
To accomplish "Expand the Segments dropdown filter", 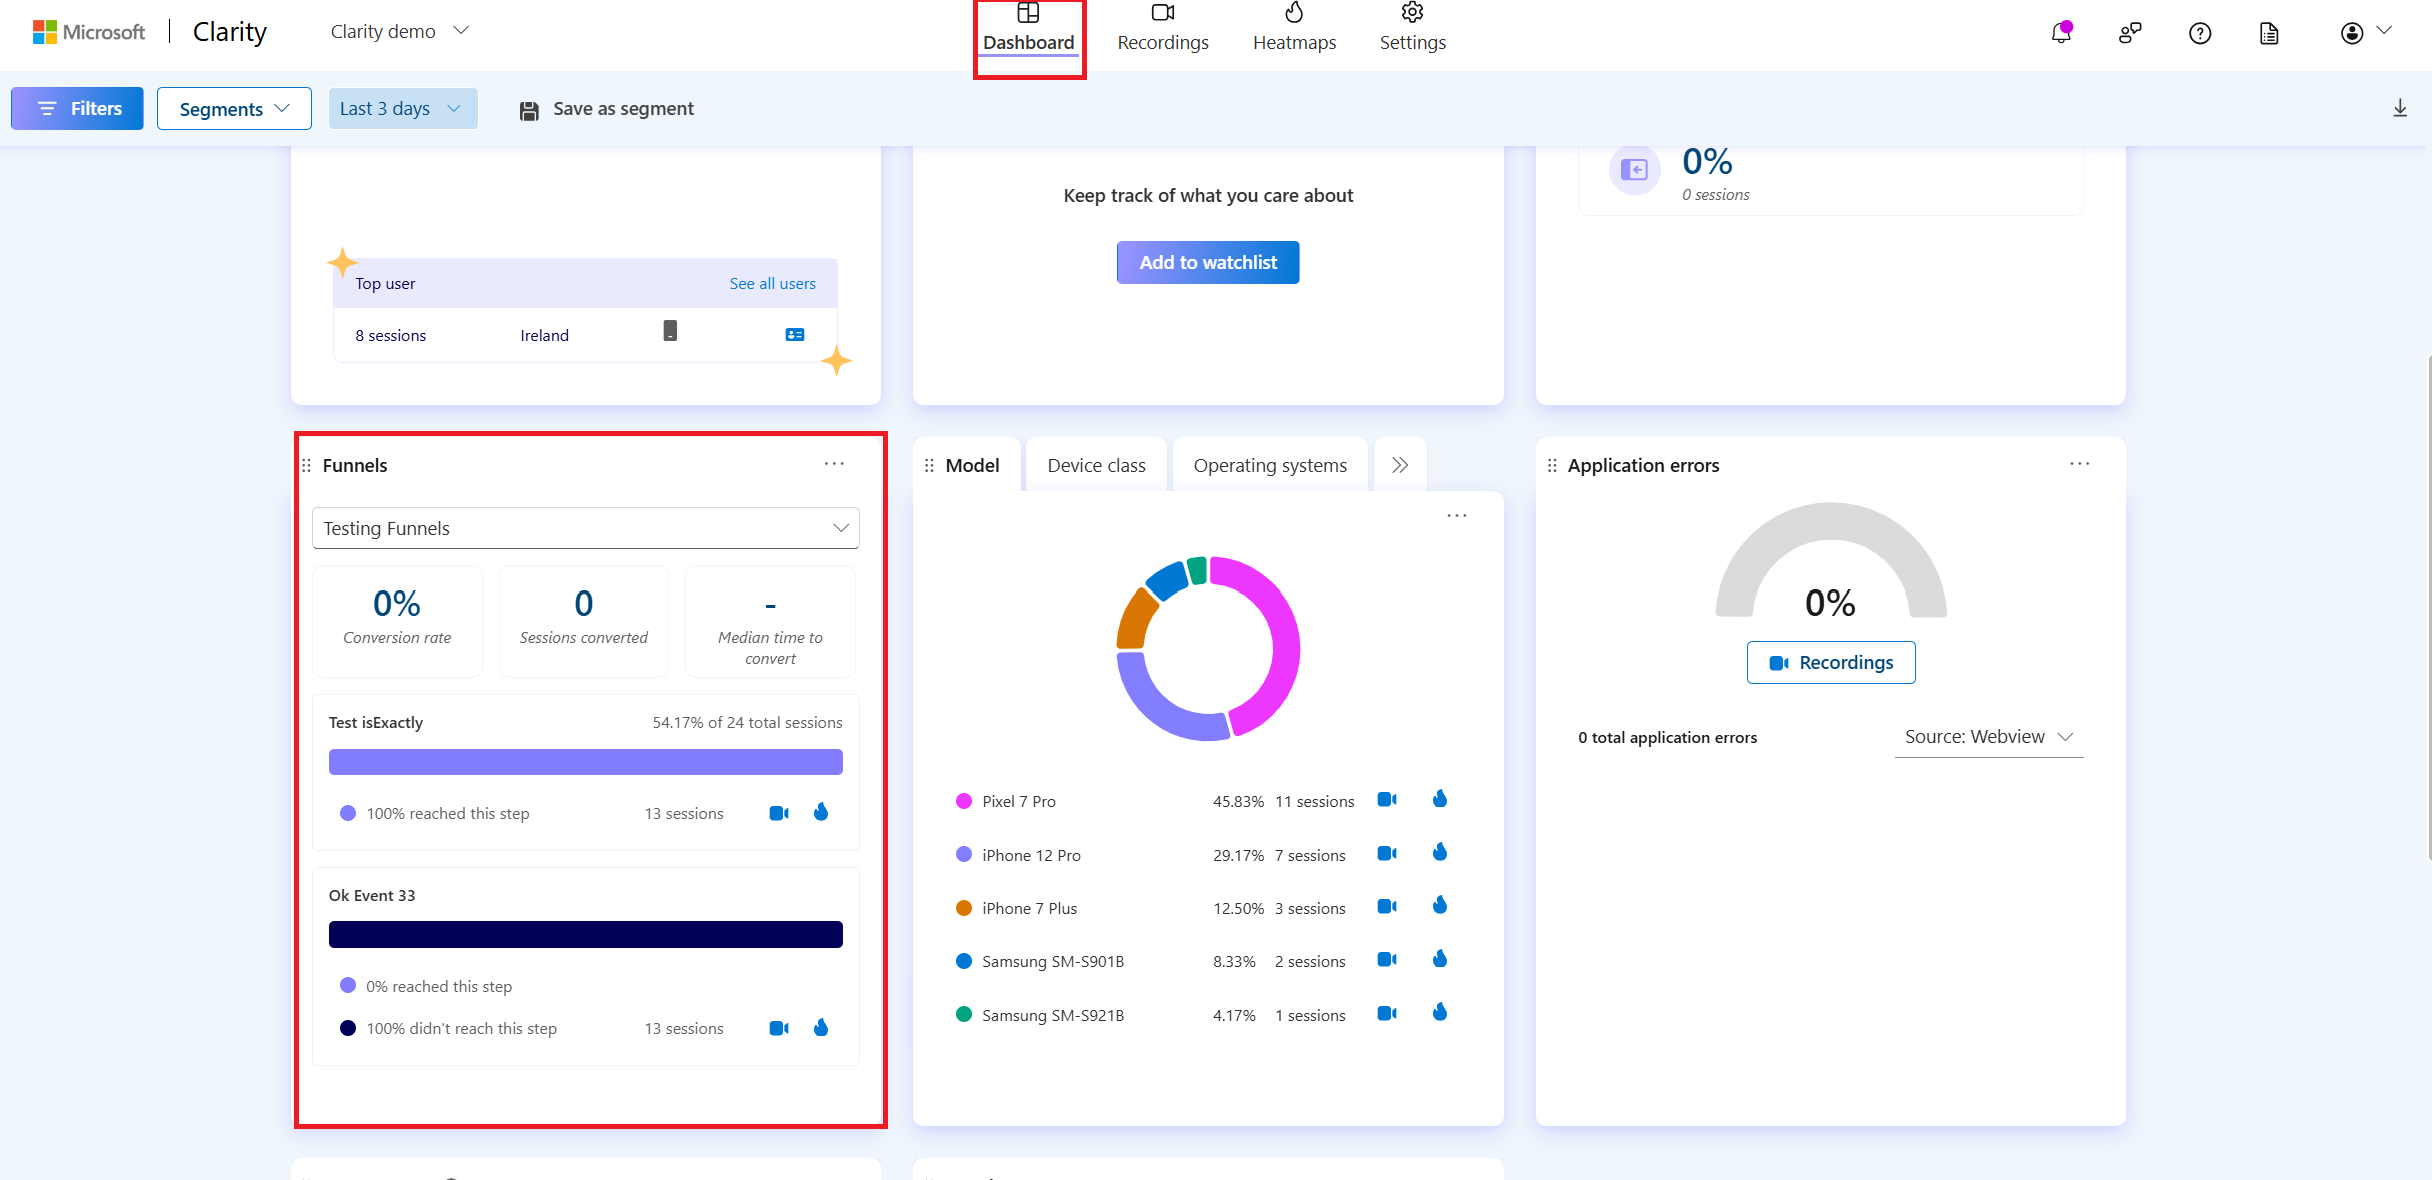I will (231, 109).
